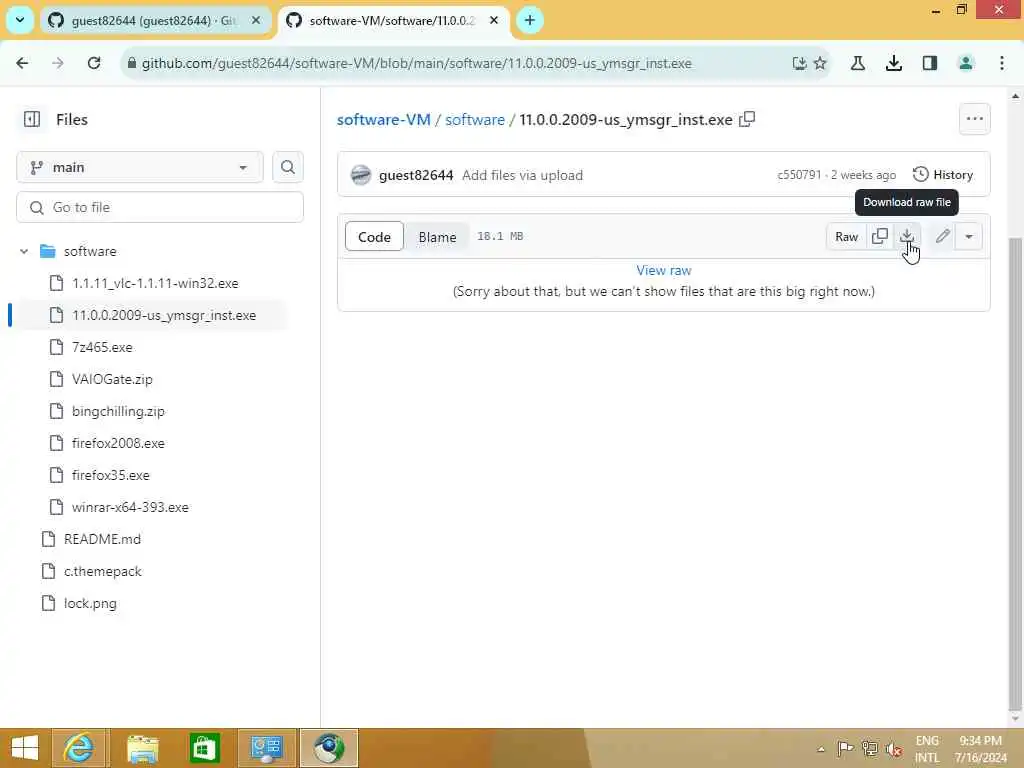Close the guest82644 tab
The width and height of the screenshot is (1024, 768).
coord(256,20)
